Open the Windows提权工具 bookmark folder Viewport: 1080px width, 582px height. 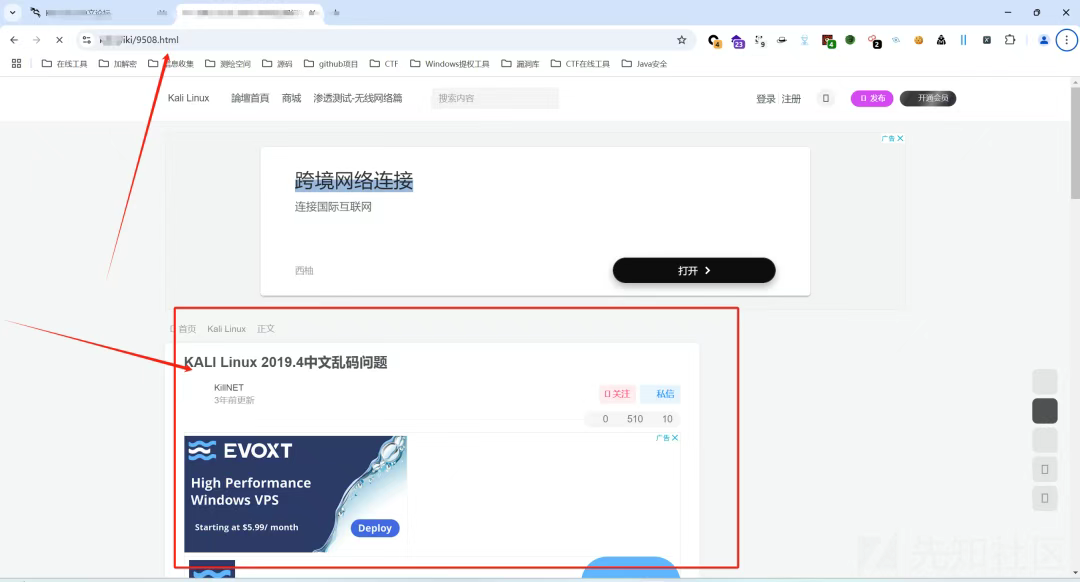tap(449, 63)
